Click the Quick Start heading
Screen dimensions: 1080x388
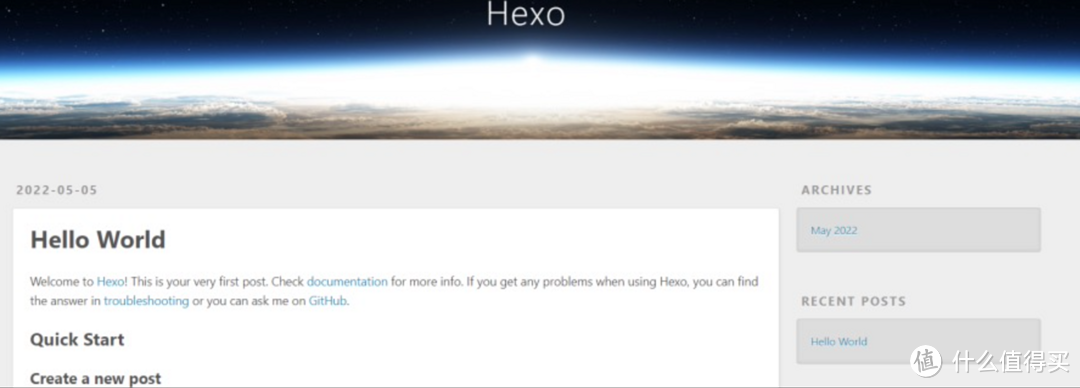pyautogui.click(x=77, y=339)
